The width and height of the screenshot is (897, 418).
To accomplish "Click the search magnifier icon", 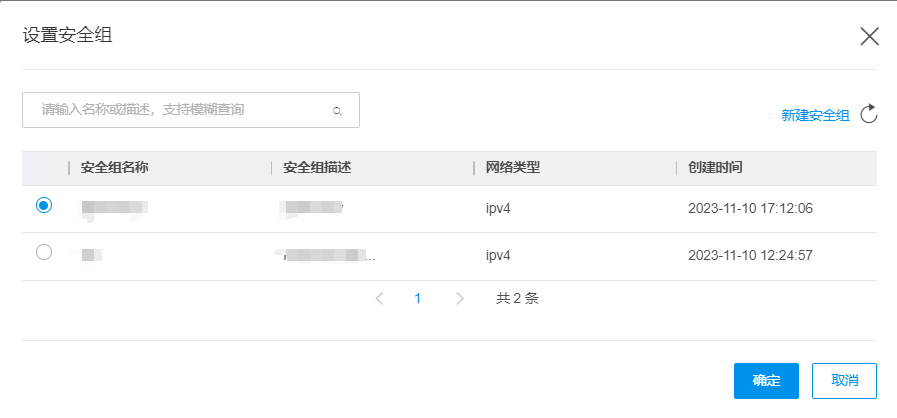I will pyautogui.click(x=338, y=111).
